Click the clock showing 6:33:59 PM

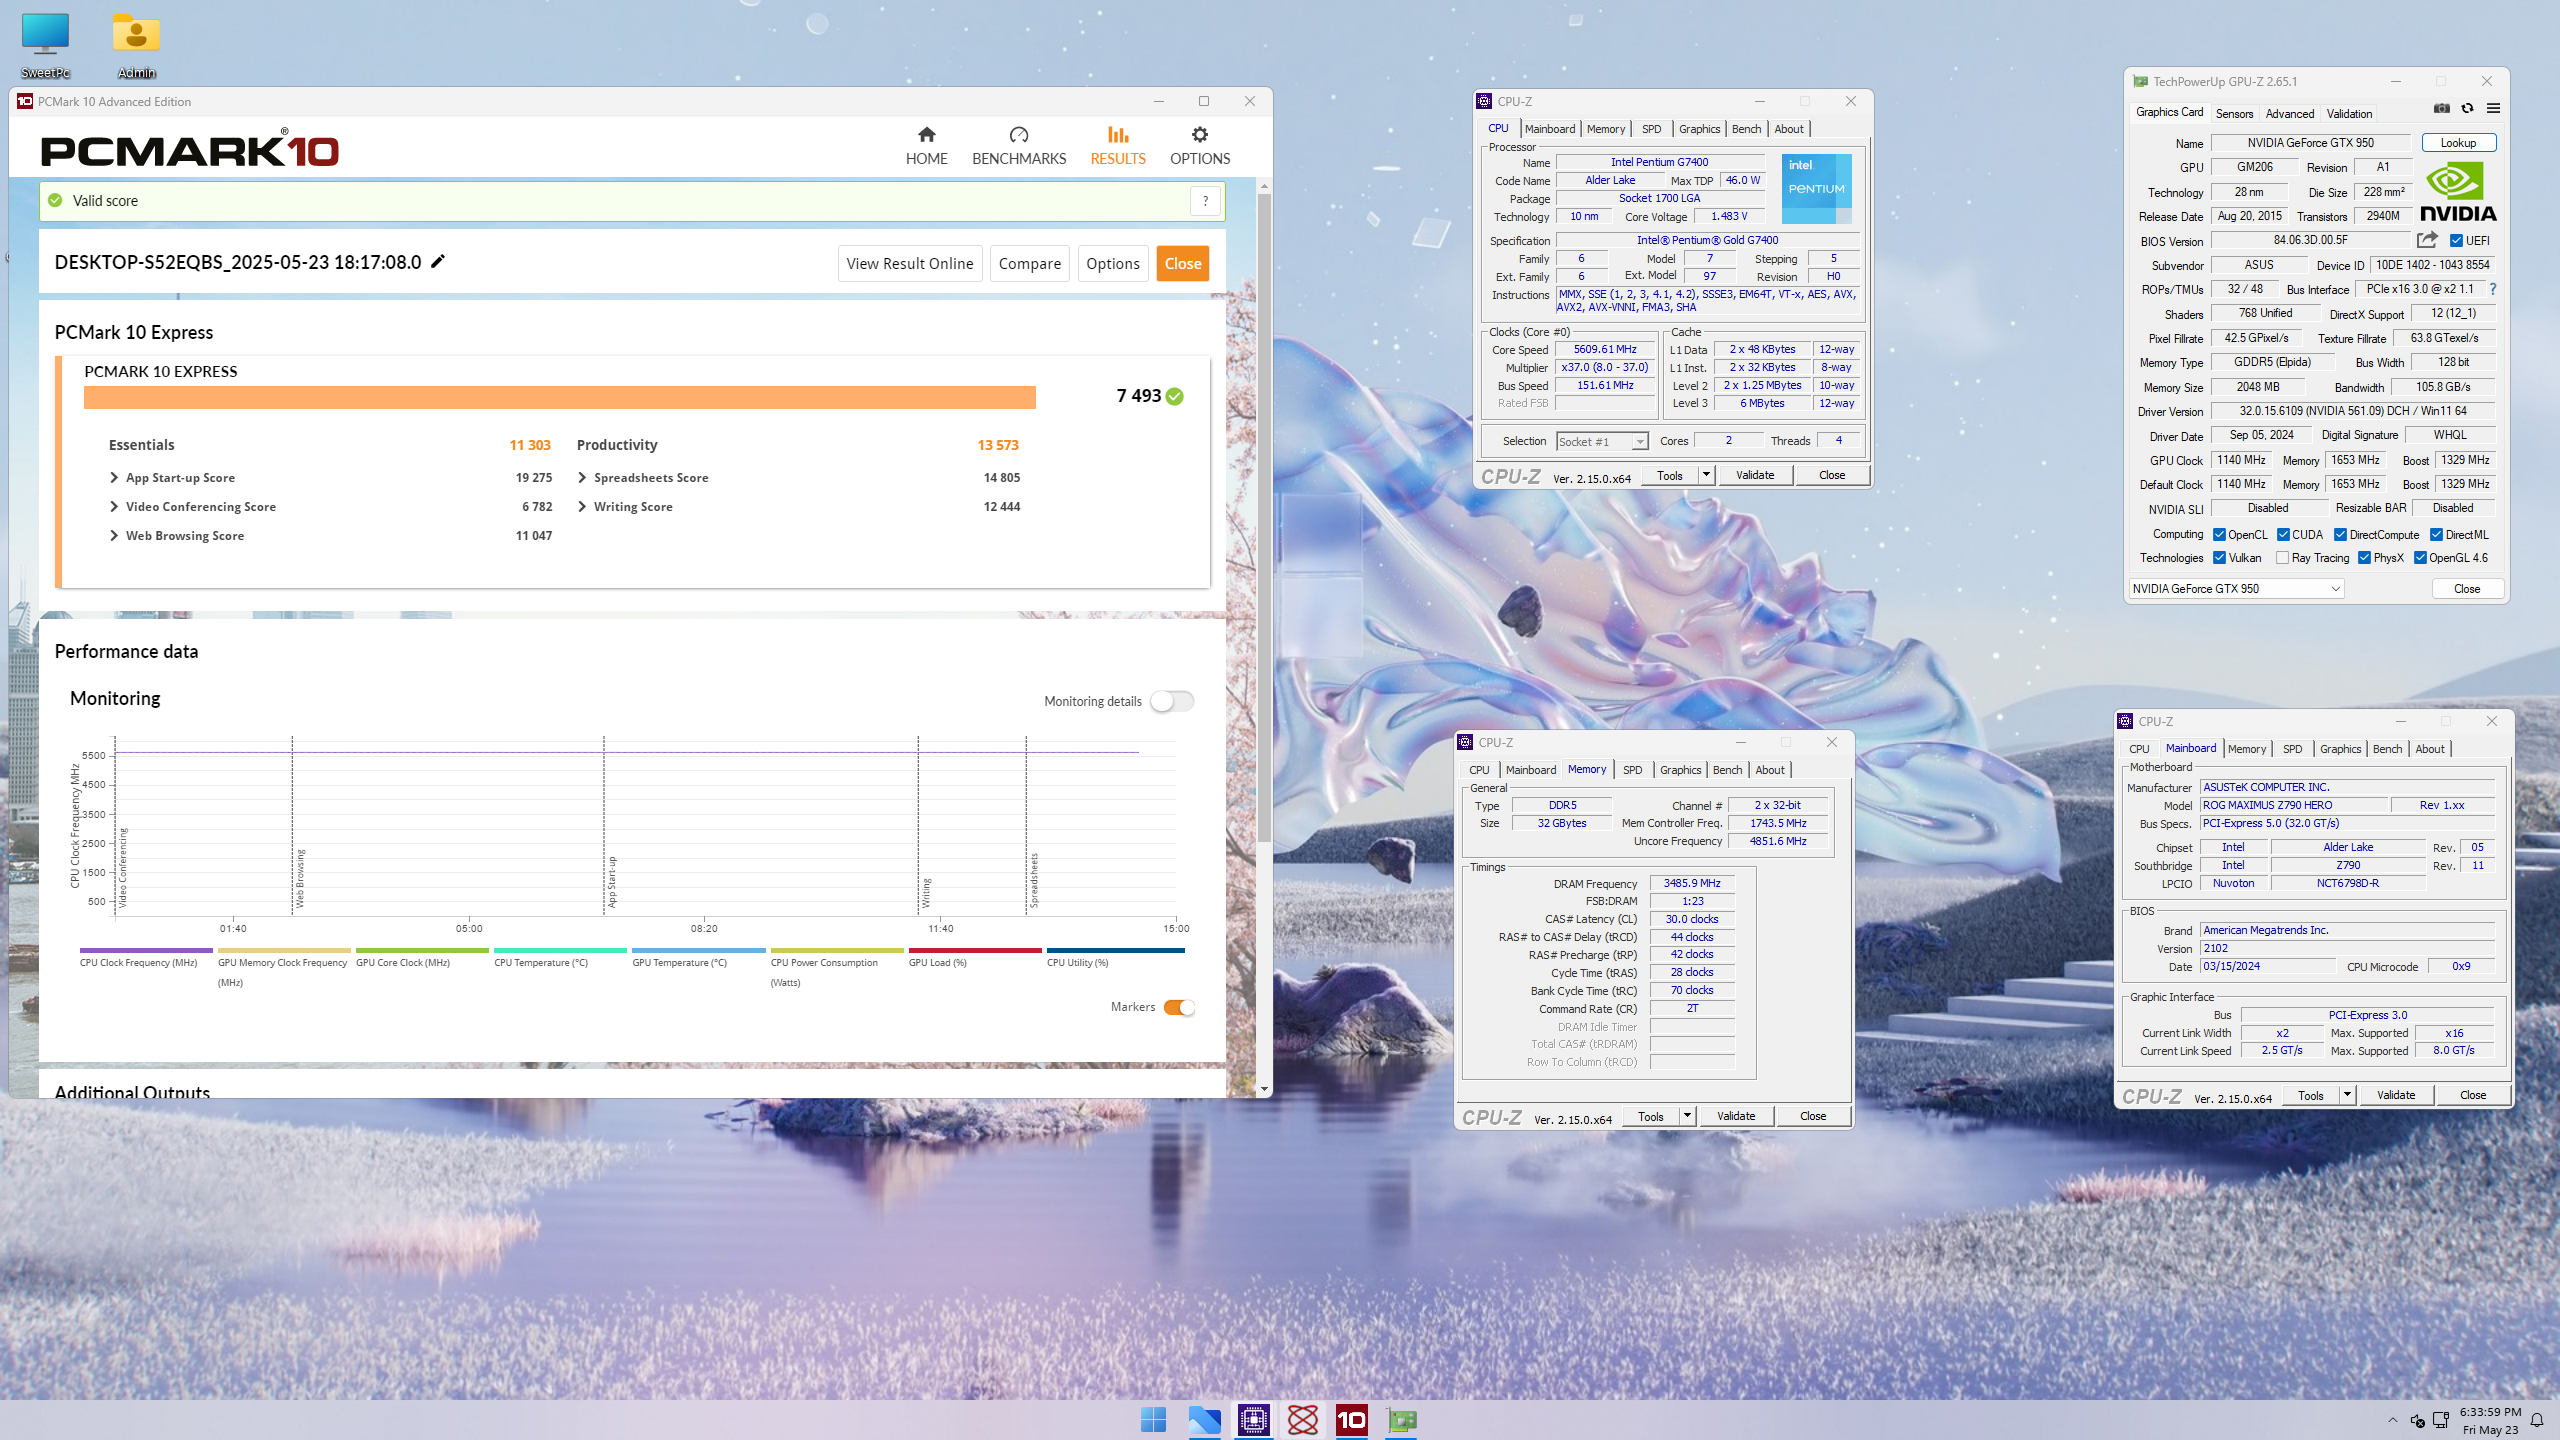(2490, 1411)
